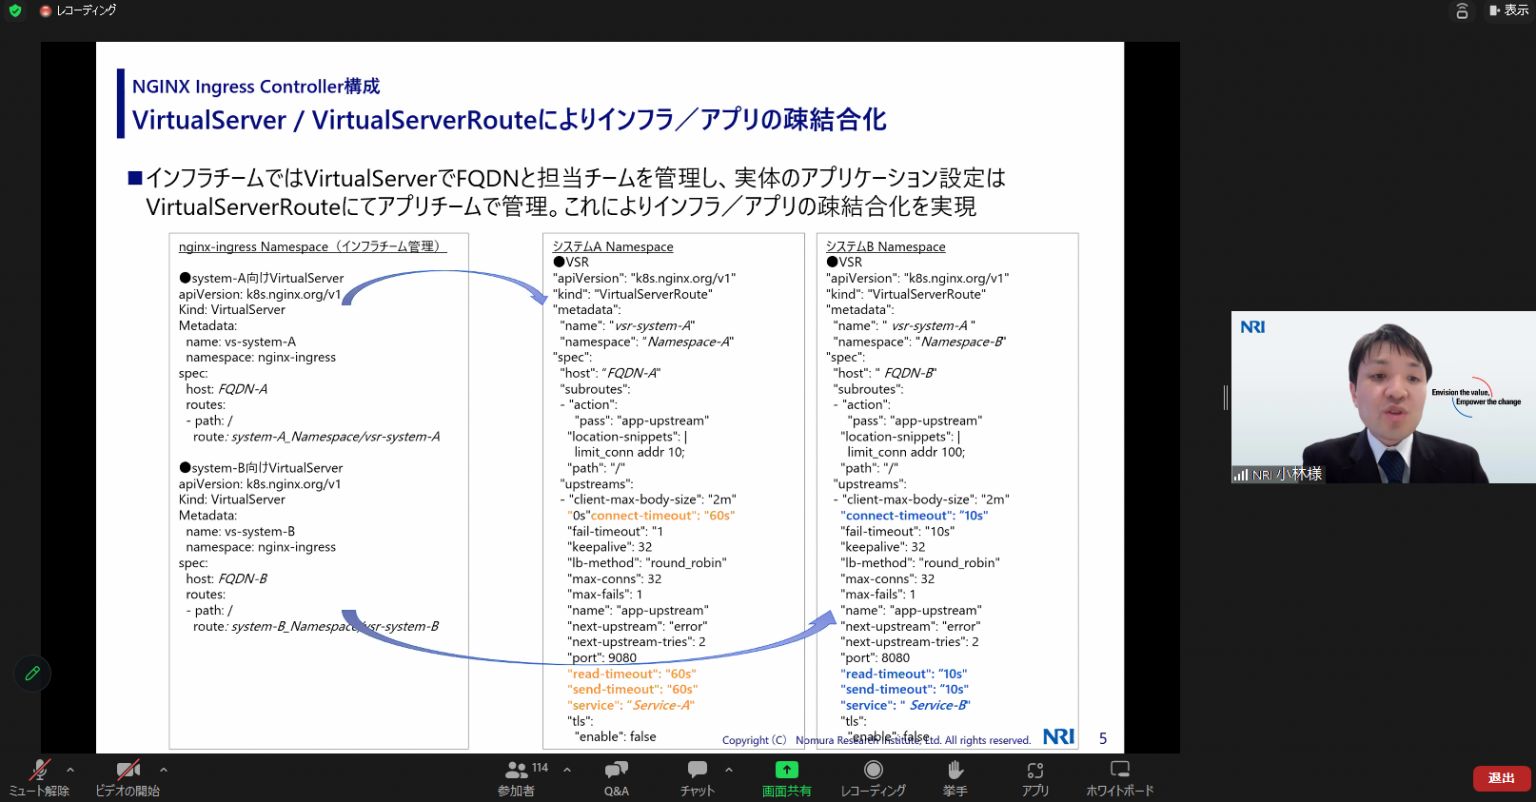The height and width of the screenshot is (802, 1536).
Task: Click text 'host: FQDN-B' in left column
Action: [226, 578]
